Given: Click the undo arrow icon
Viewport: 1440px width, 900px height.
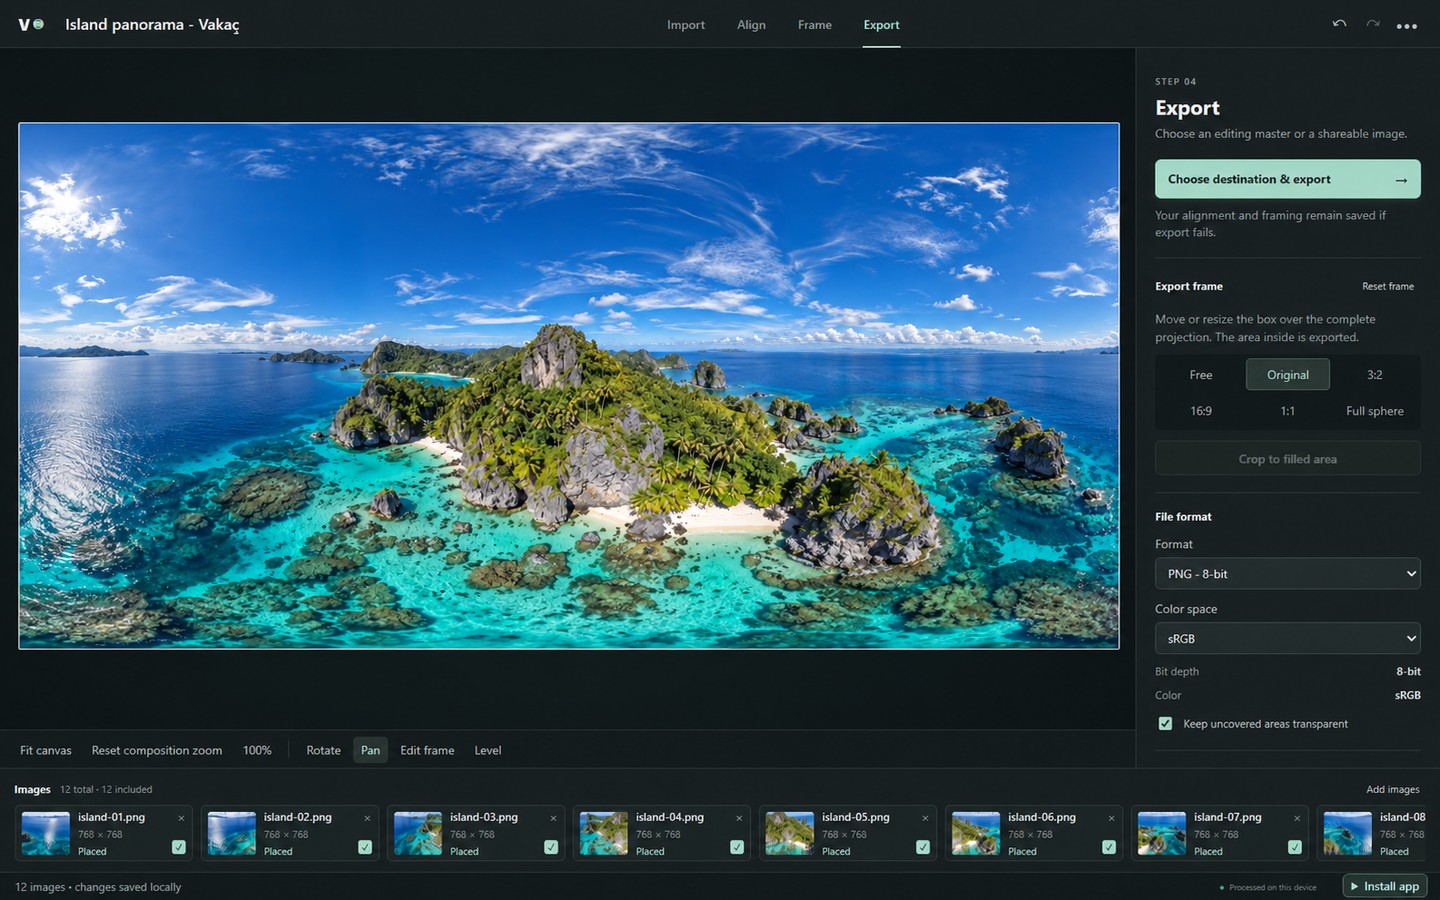Looking at the screenshot, I should 1339,24.
